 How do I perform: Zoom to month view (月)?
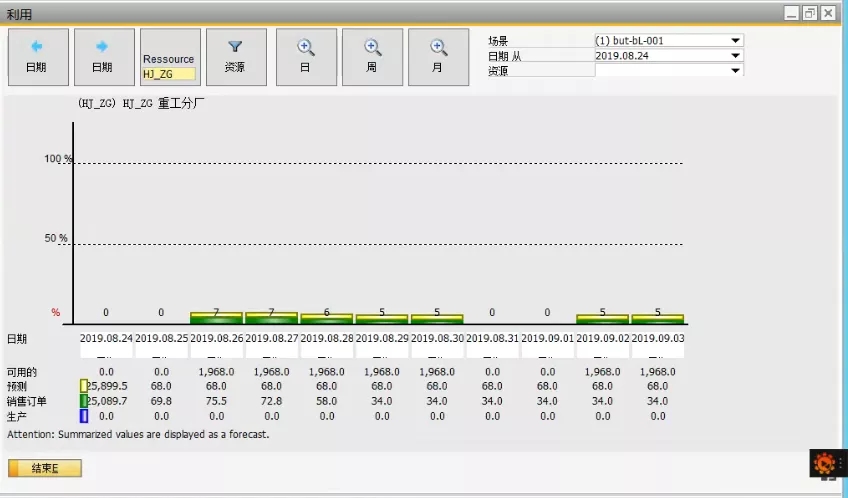[438, 57]
